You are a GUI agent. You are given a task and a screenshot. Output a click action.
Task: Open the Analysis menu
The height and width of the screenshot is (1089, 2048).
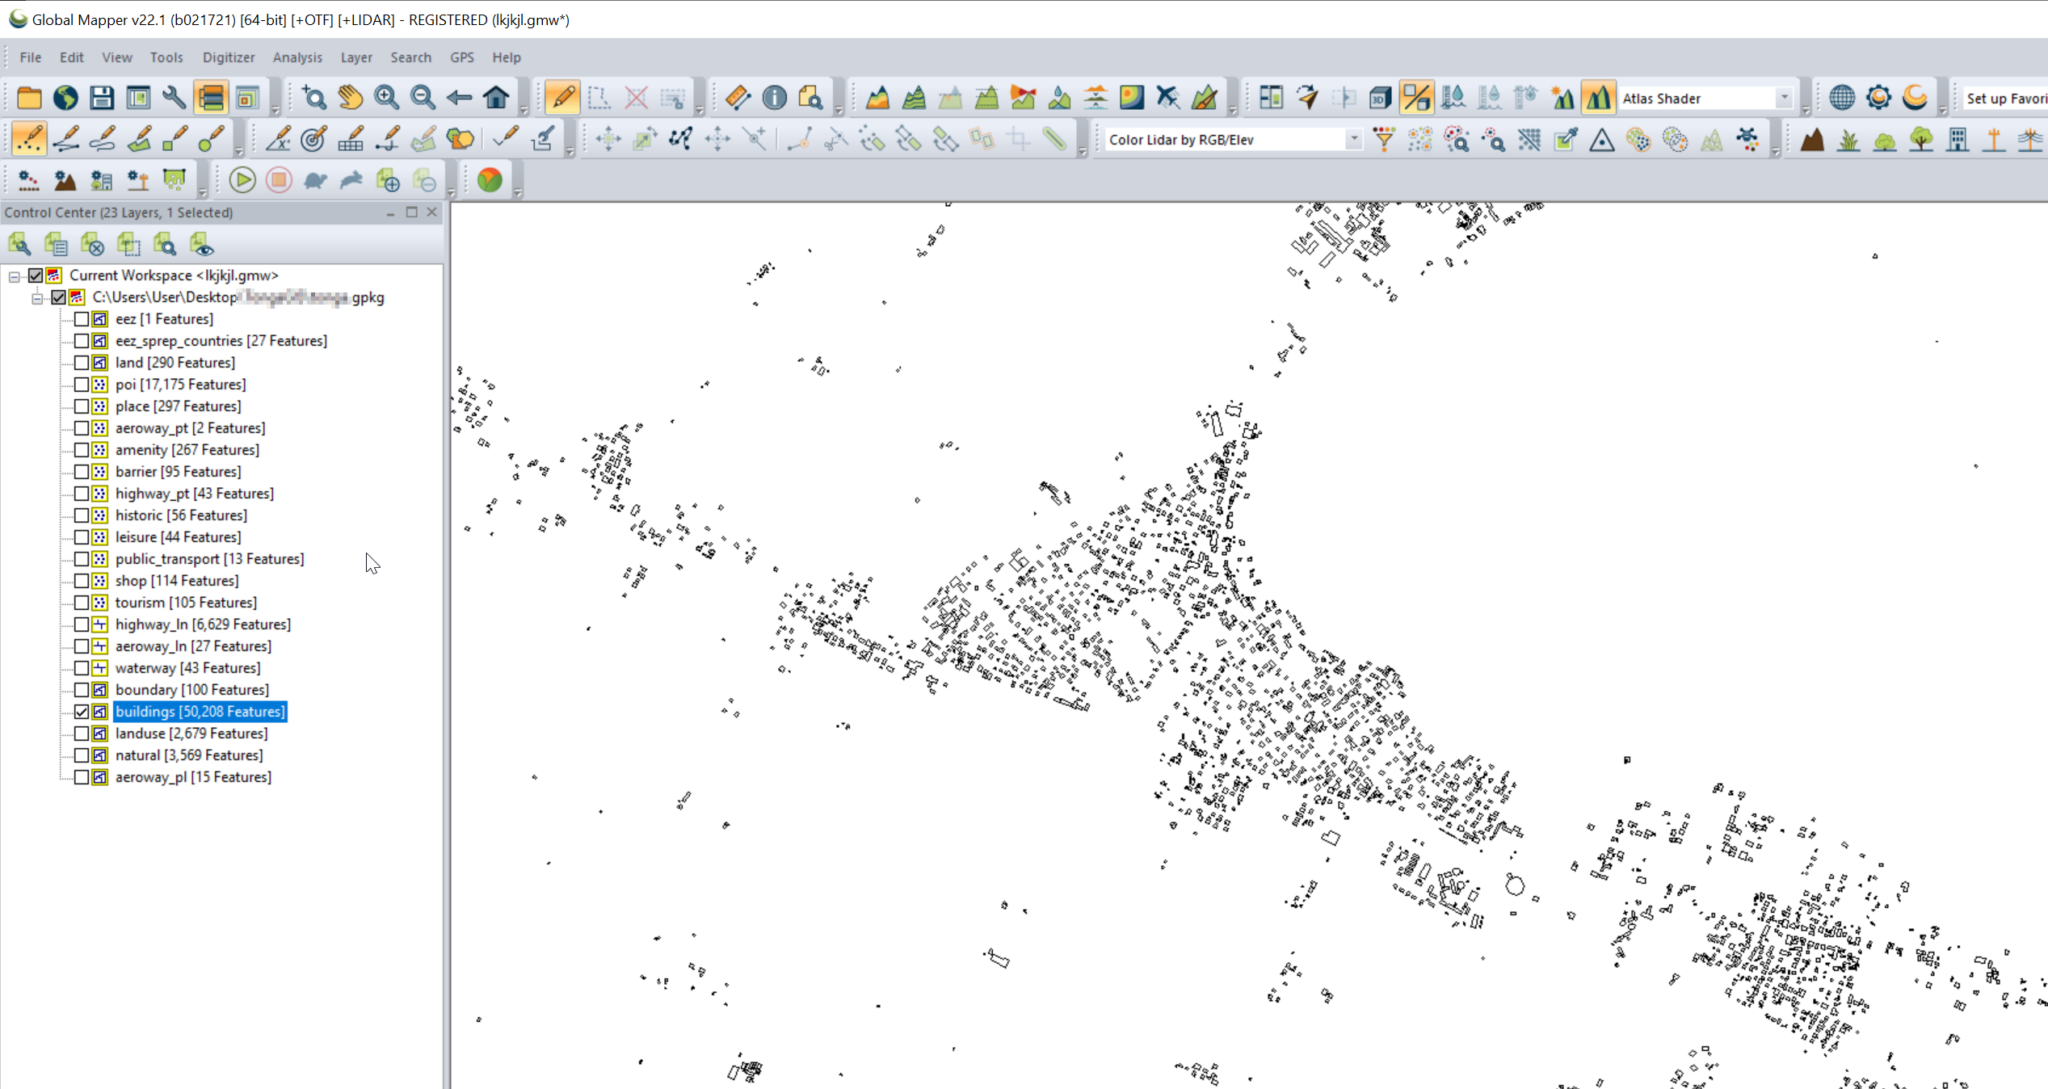[x=297, y=57]
